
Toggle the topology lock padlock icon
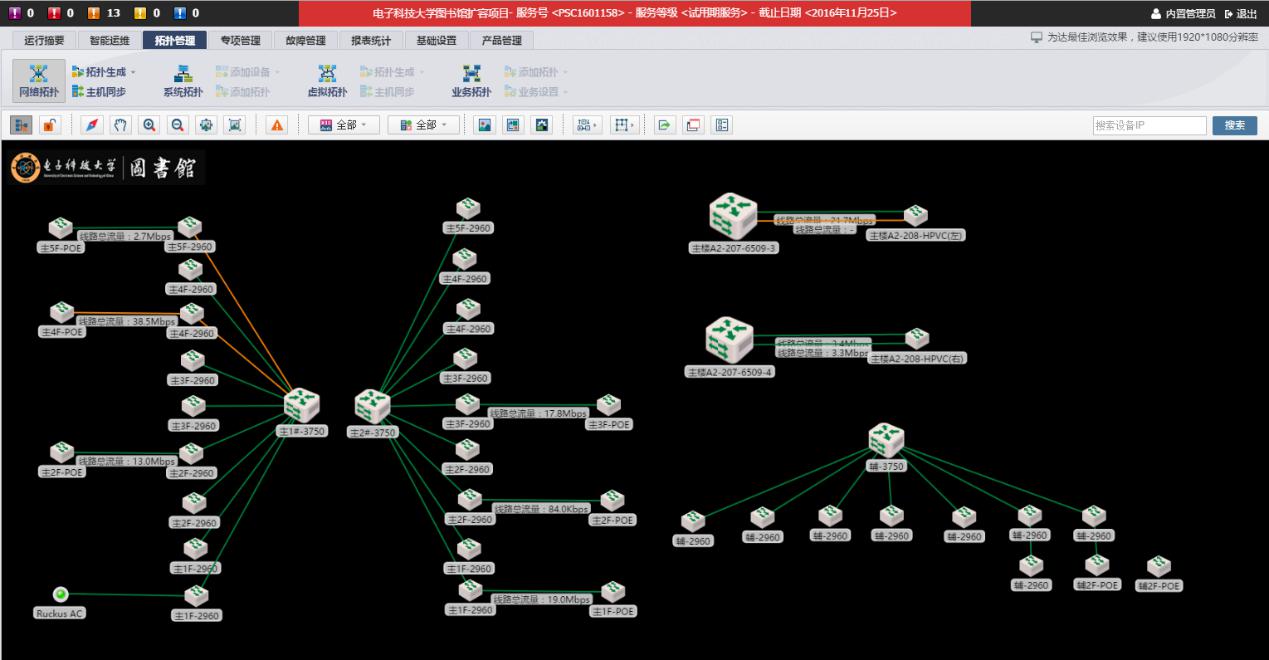(49, 125)
